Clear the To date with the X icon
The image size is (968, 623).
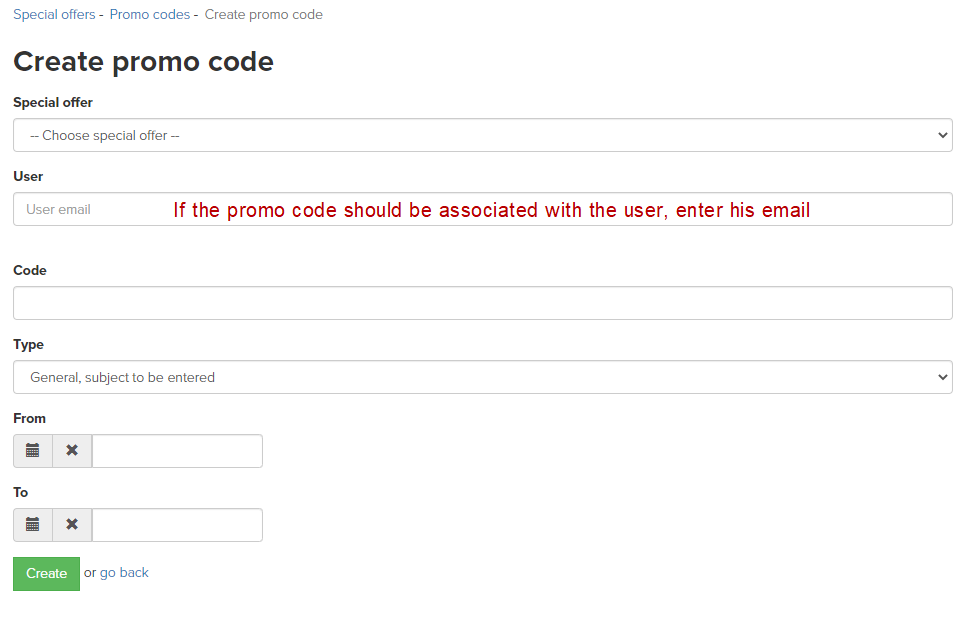72,525
